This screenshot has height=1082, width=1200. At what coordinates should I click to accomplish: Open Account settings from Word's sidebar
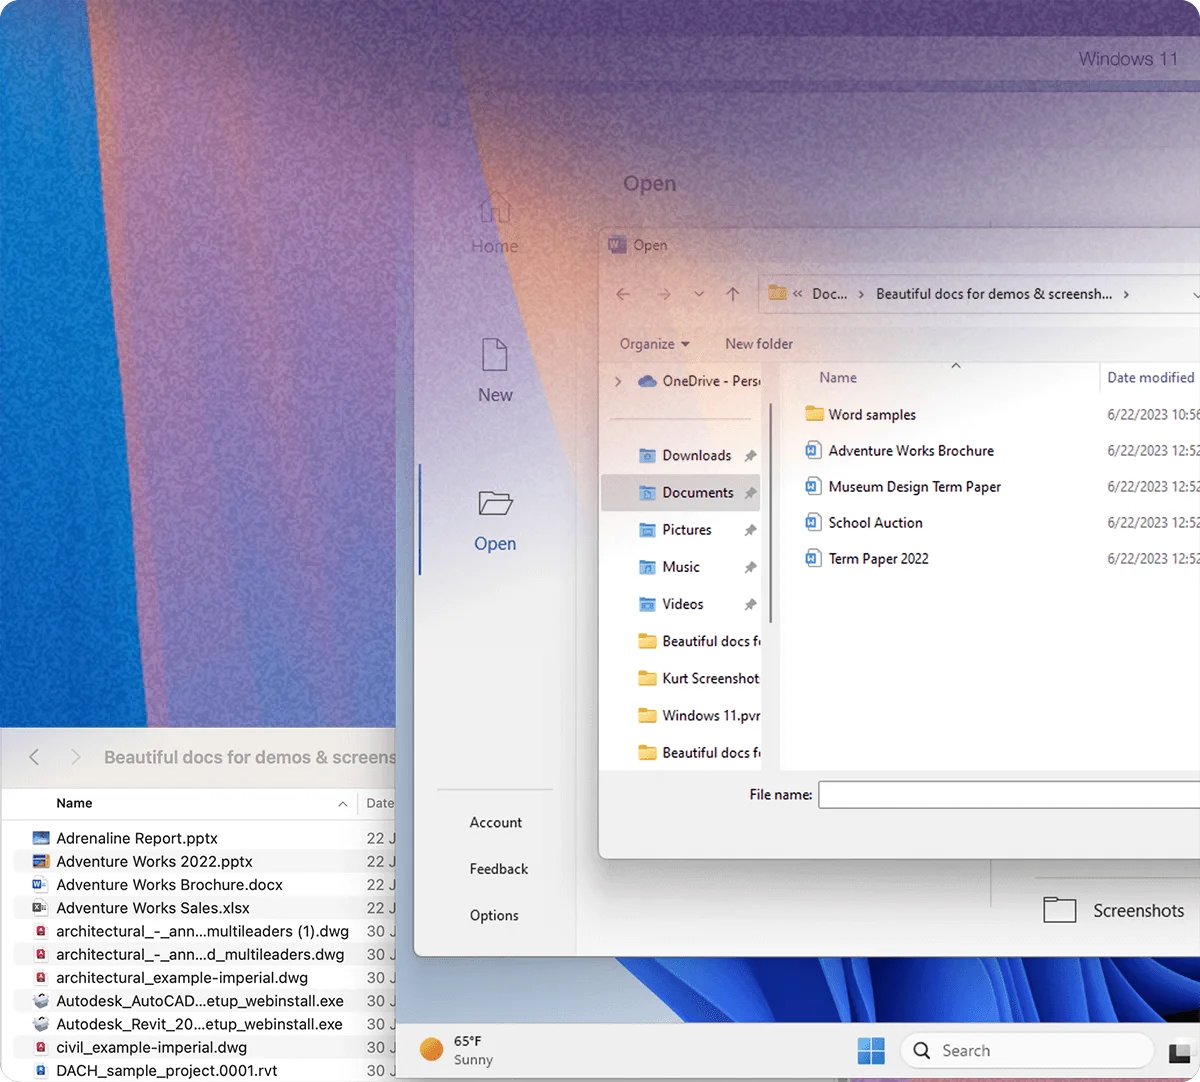point(495,822)
